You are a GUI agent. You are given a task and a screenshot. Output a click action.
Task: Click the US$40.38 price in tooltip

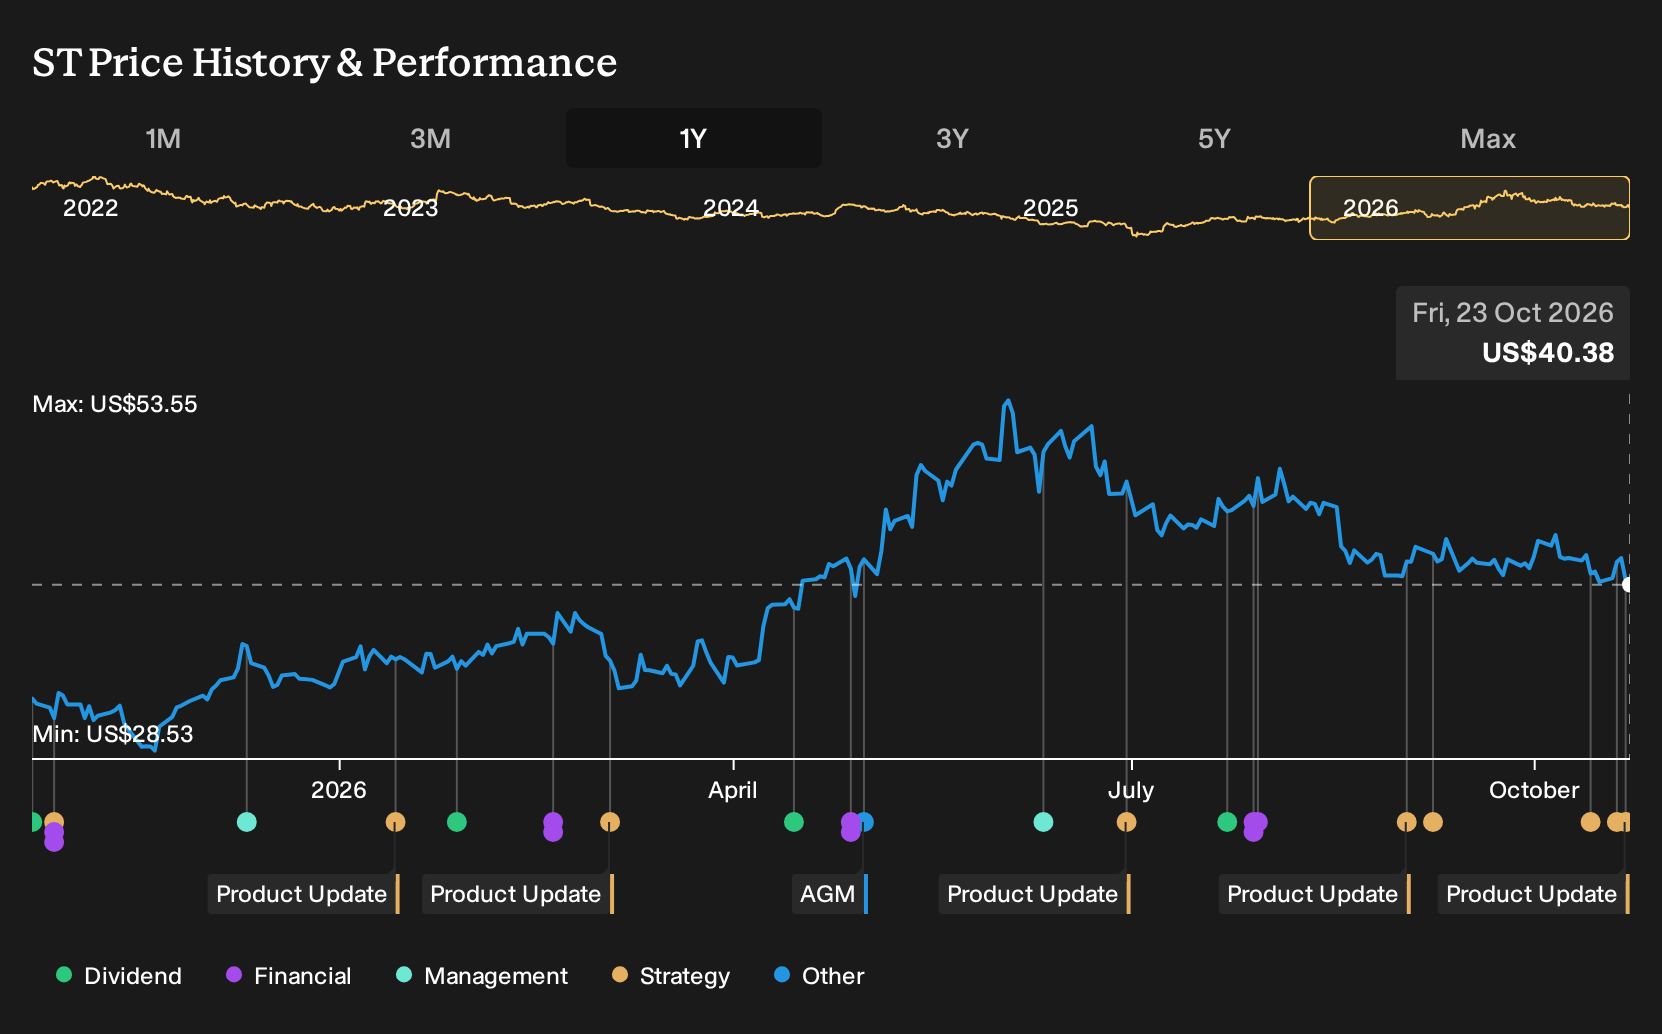pyautogui.click(x=1548, y=352)
